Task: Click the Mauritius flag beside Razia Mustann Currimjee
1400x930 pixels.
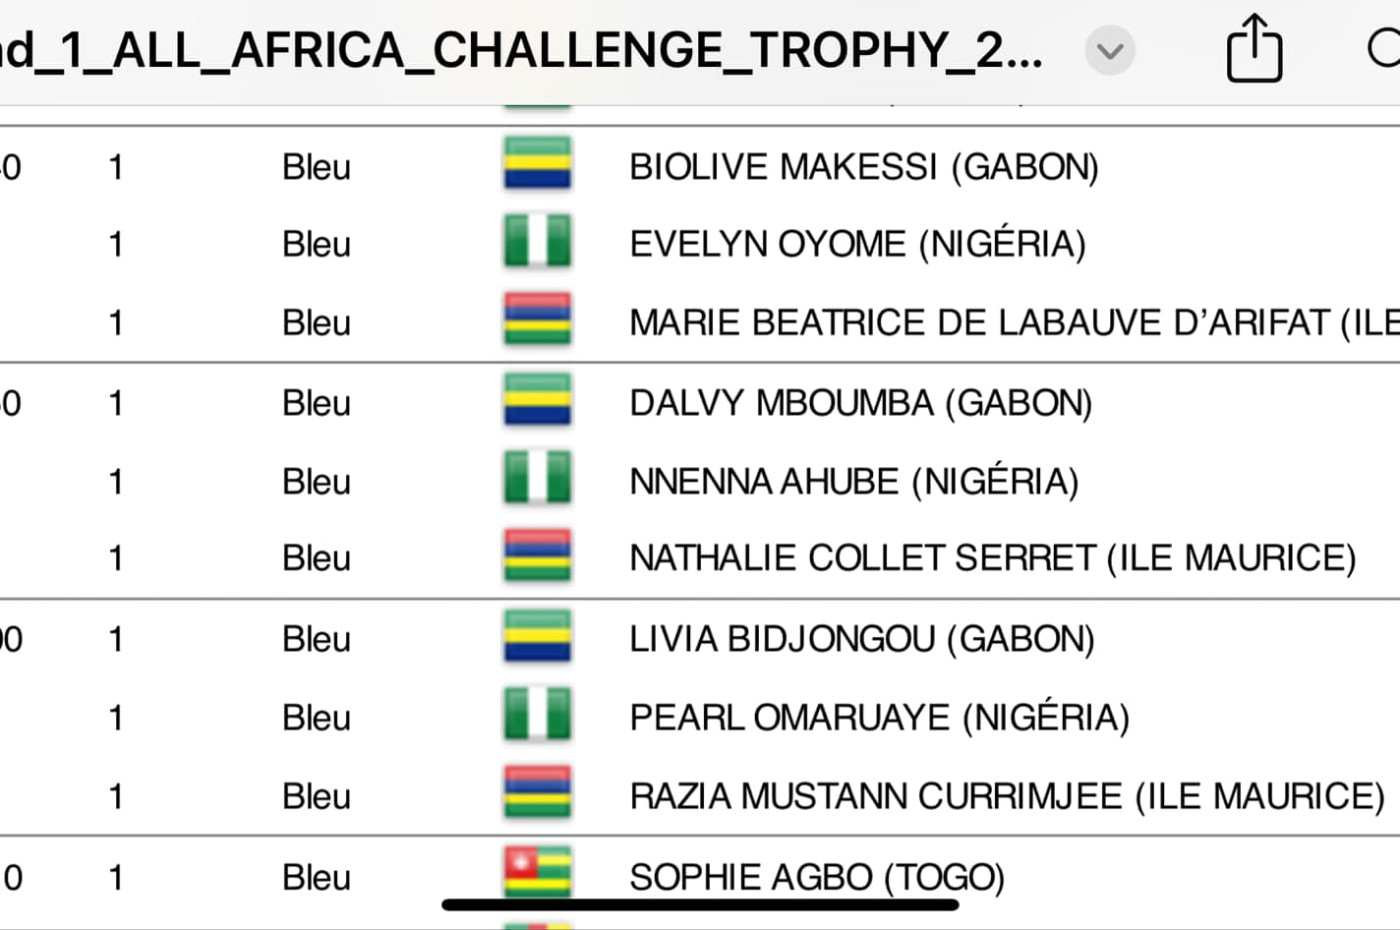Action: click(538, 793)
